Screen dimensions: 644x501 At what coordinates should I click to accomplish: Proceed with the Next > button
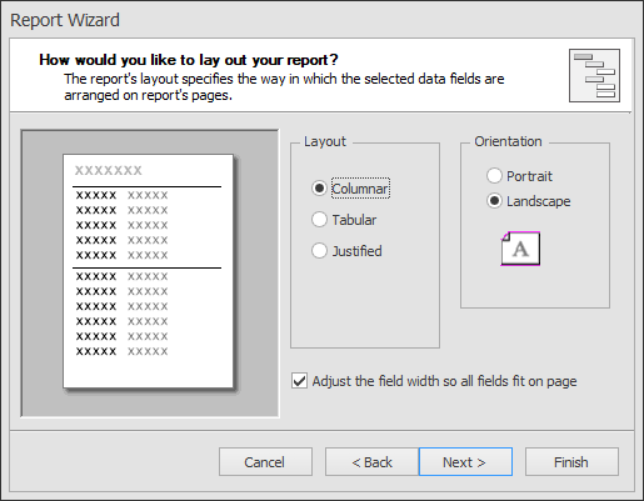(x=465, y=462)
